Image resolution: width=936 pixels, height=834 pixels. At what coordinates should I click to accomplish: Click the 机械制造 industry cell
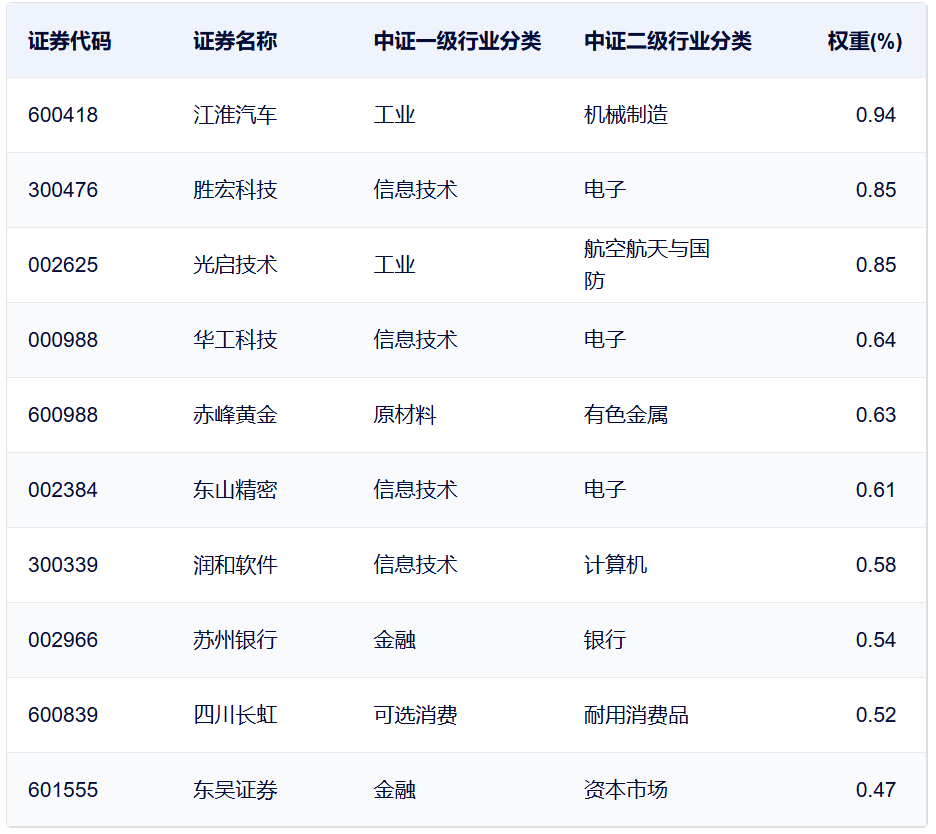pyautogui.click(x=626, y=115)
